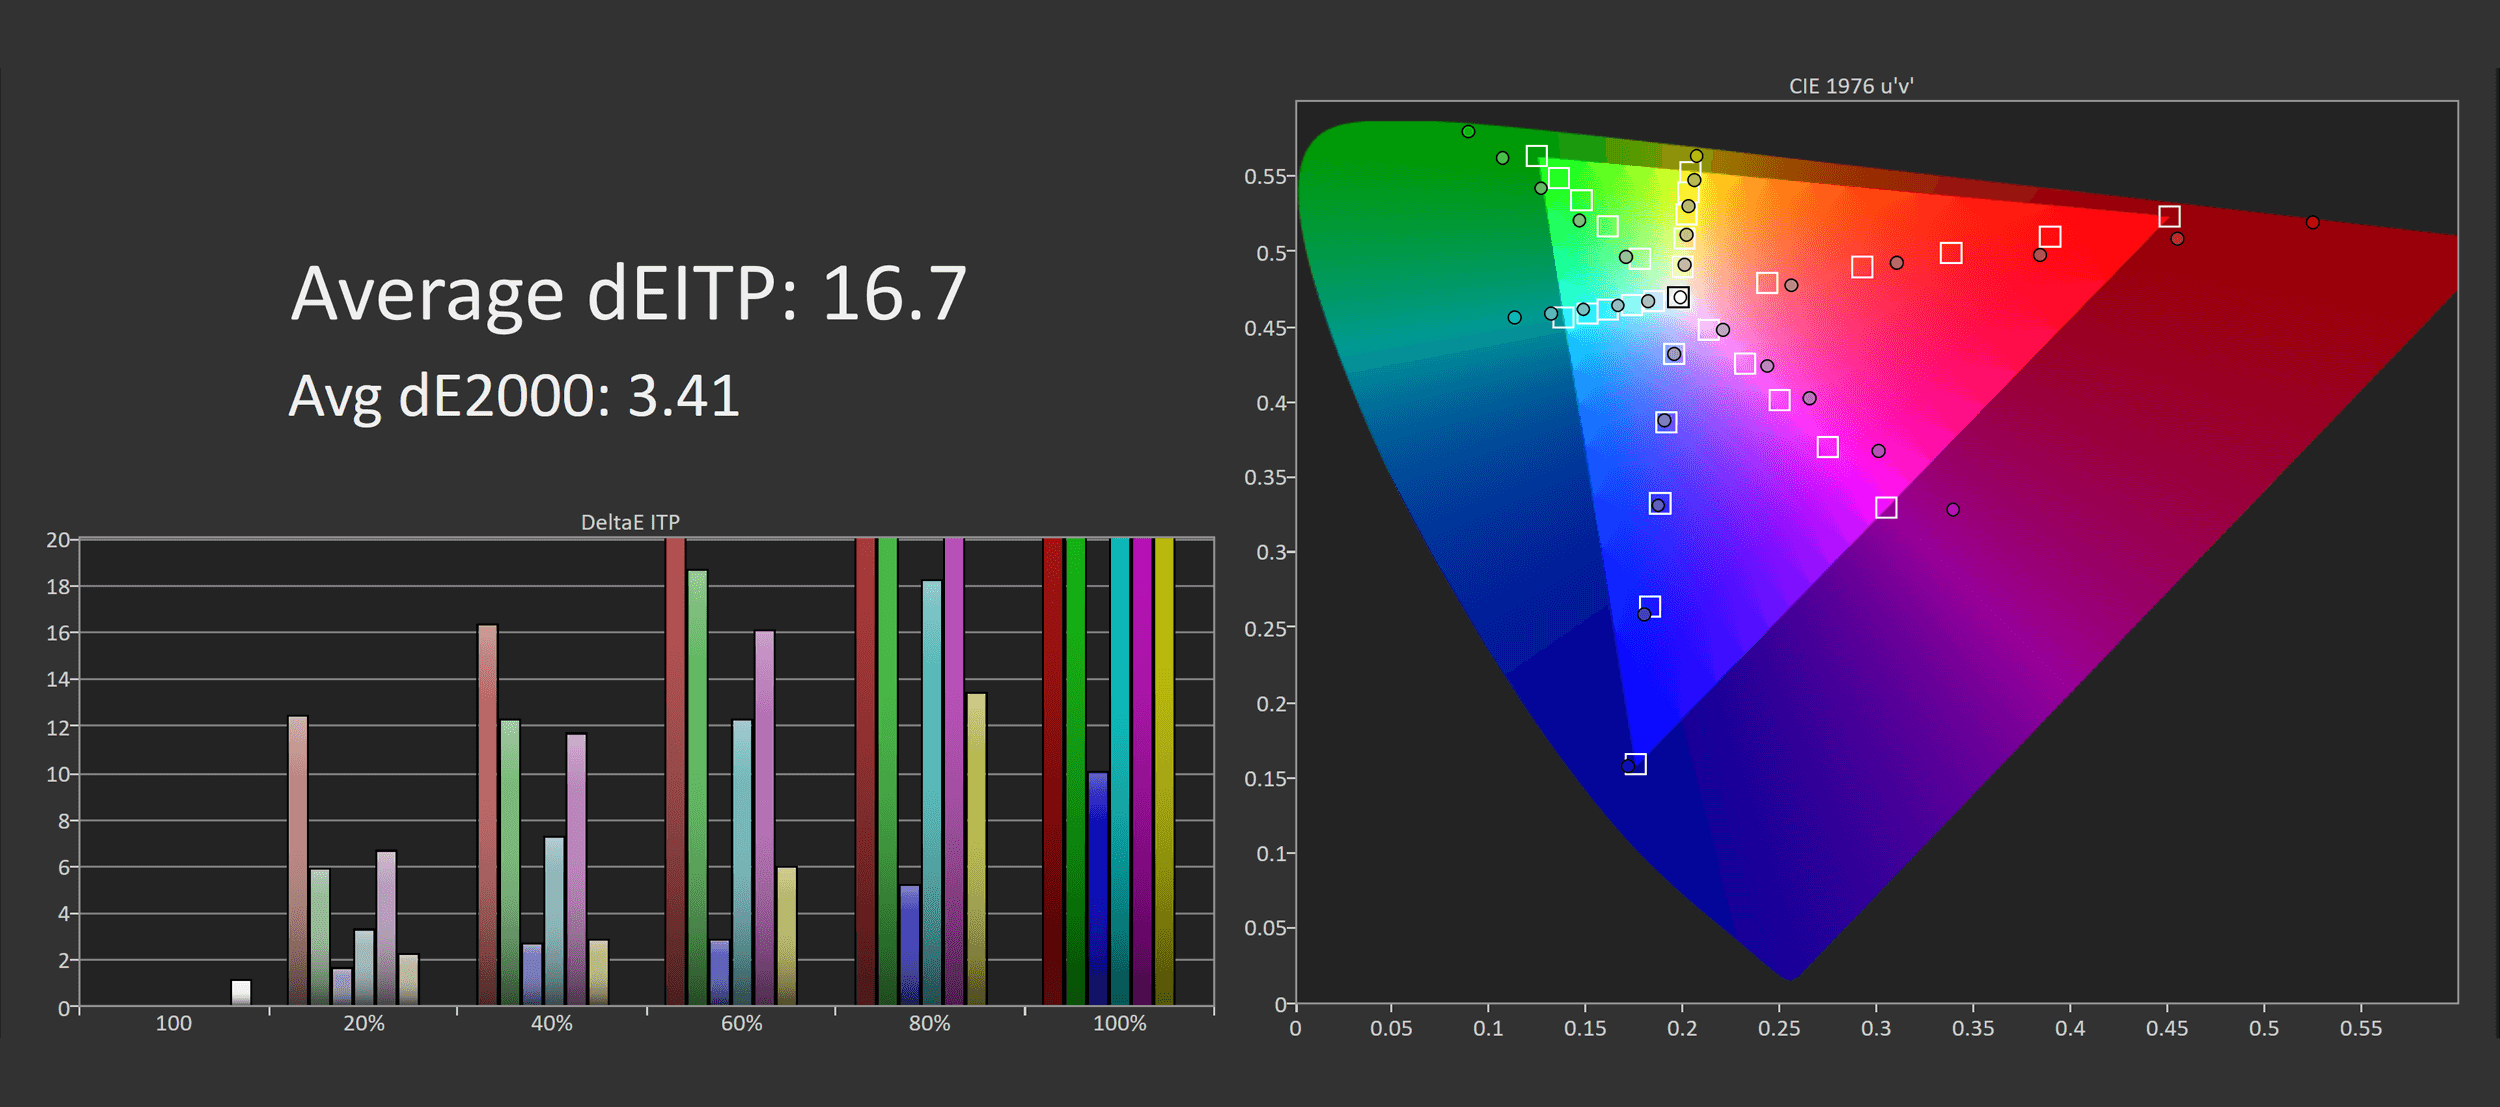Viewport: 2500px width, 1107px height.
Task: Select the yellow bar in the 80% group
Action: tap(977, 848)
